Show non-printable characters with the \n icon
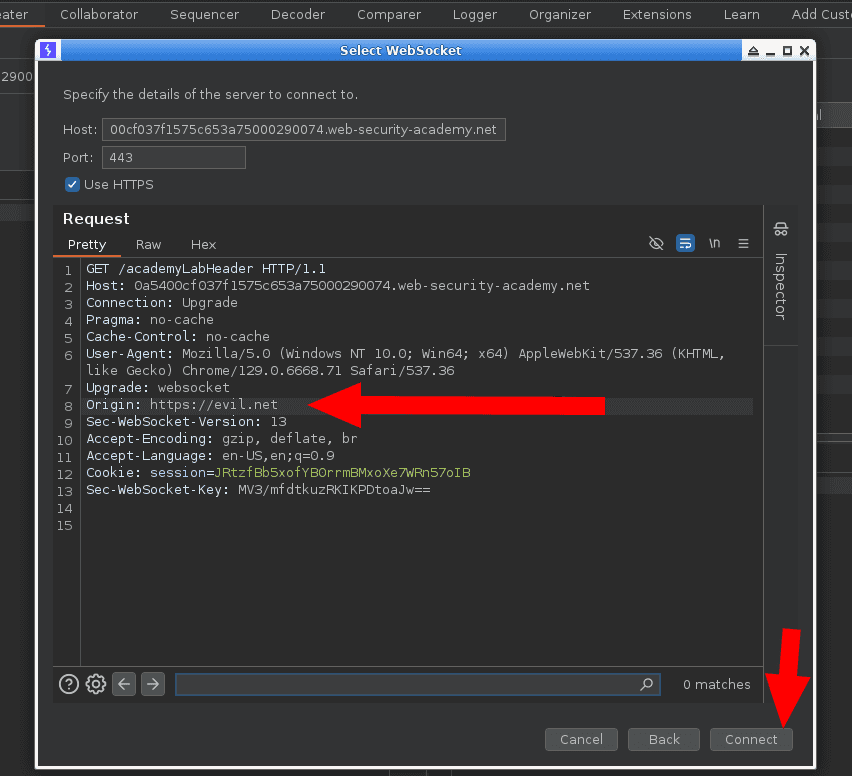The height and width of the screenshot is (776, 852). [x=714, y=243]
